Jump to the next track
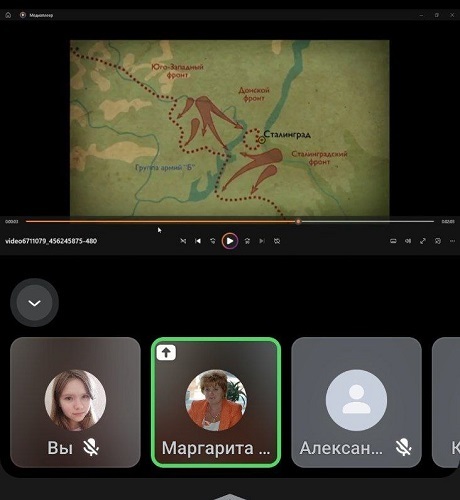This screenshot has height=500, width=460. (x=262, y=241)
